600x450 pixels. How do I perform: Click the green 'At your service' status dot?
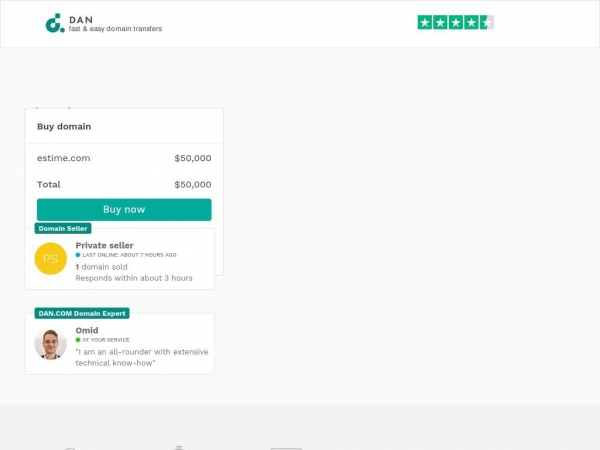point(78,340)
